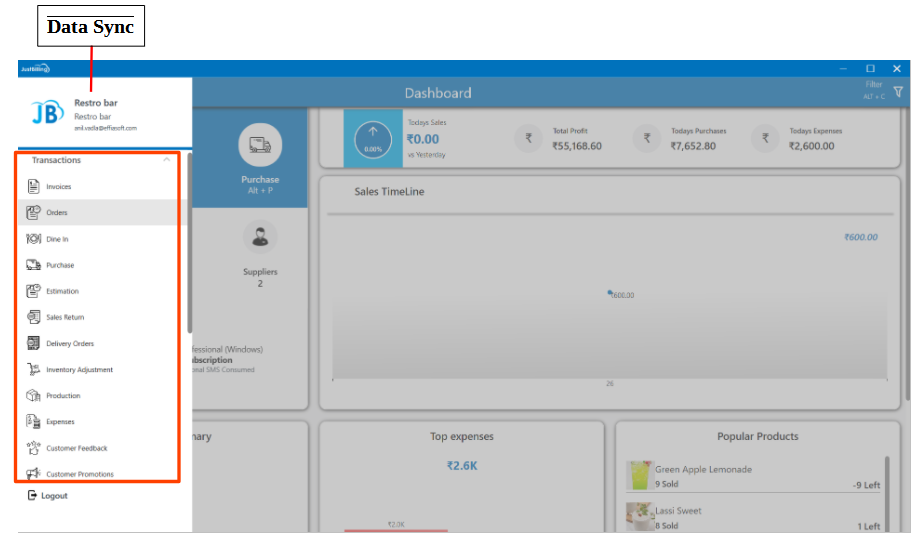Screen dimensions: 912x537
Task: Select the Inventory Adjustment icon
Action: (x=33, y=370)
